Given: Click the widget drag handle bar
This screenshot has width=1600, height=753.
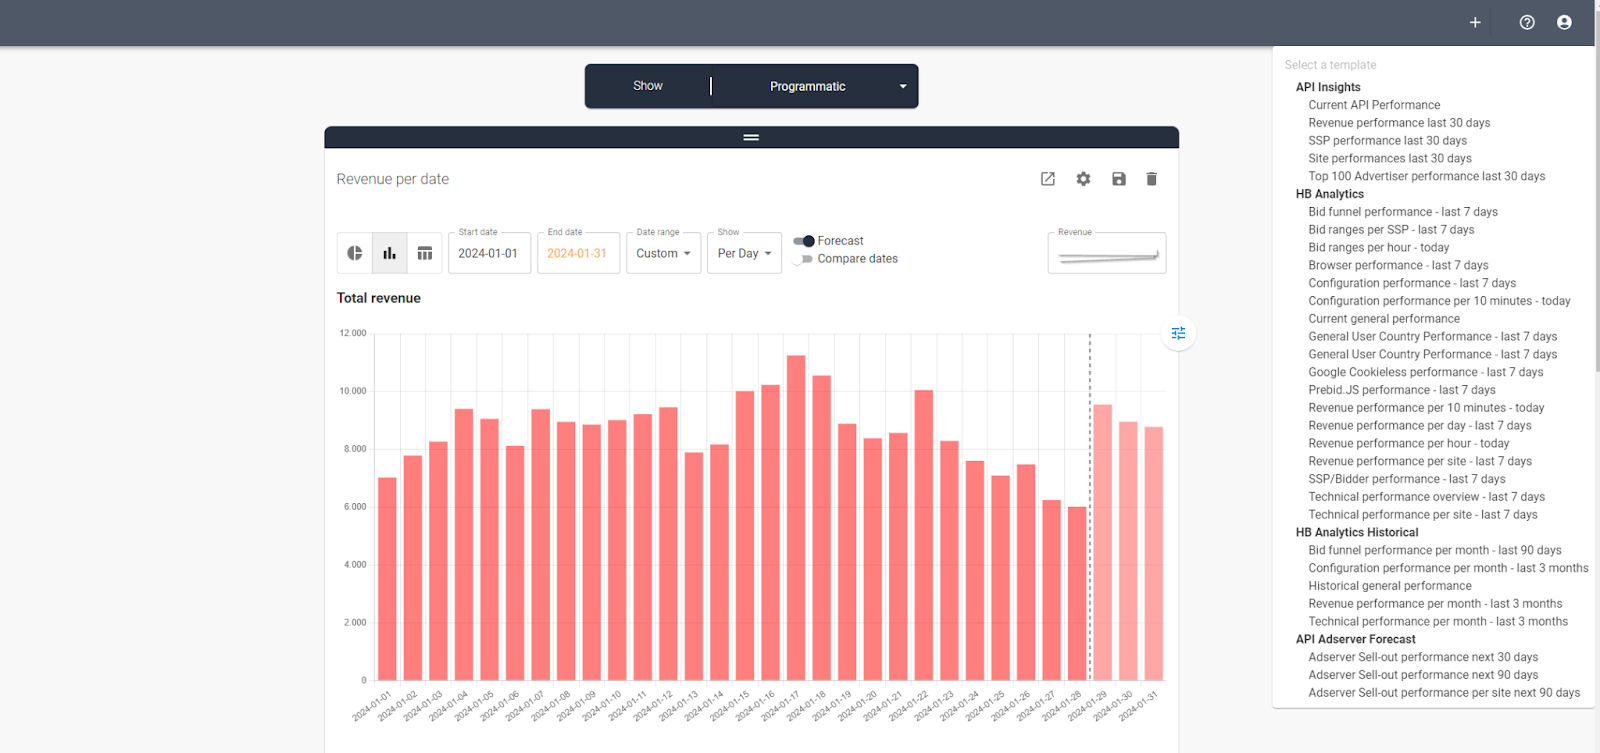Looking at the screenshot, I should (751, 137).
